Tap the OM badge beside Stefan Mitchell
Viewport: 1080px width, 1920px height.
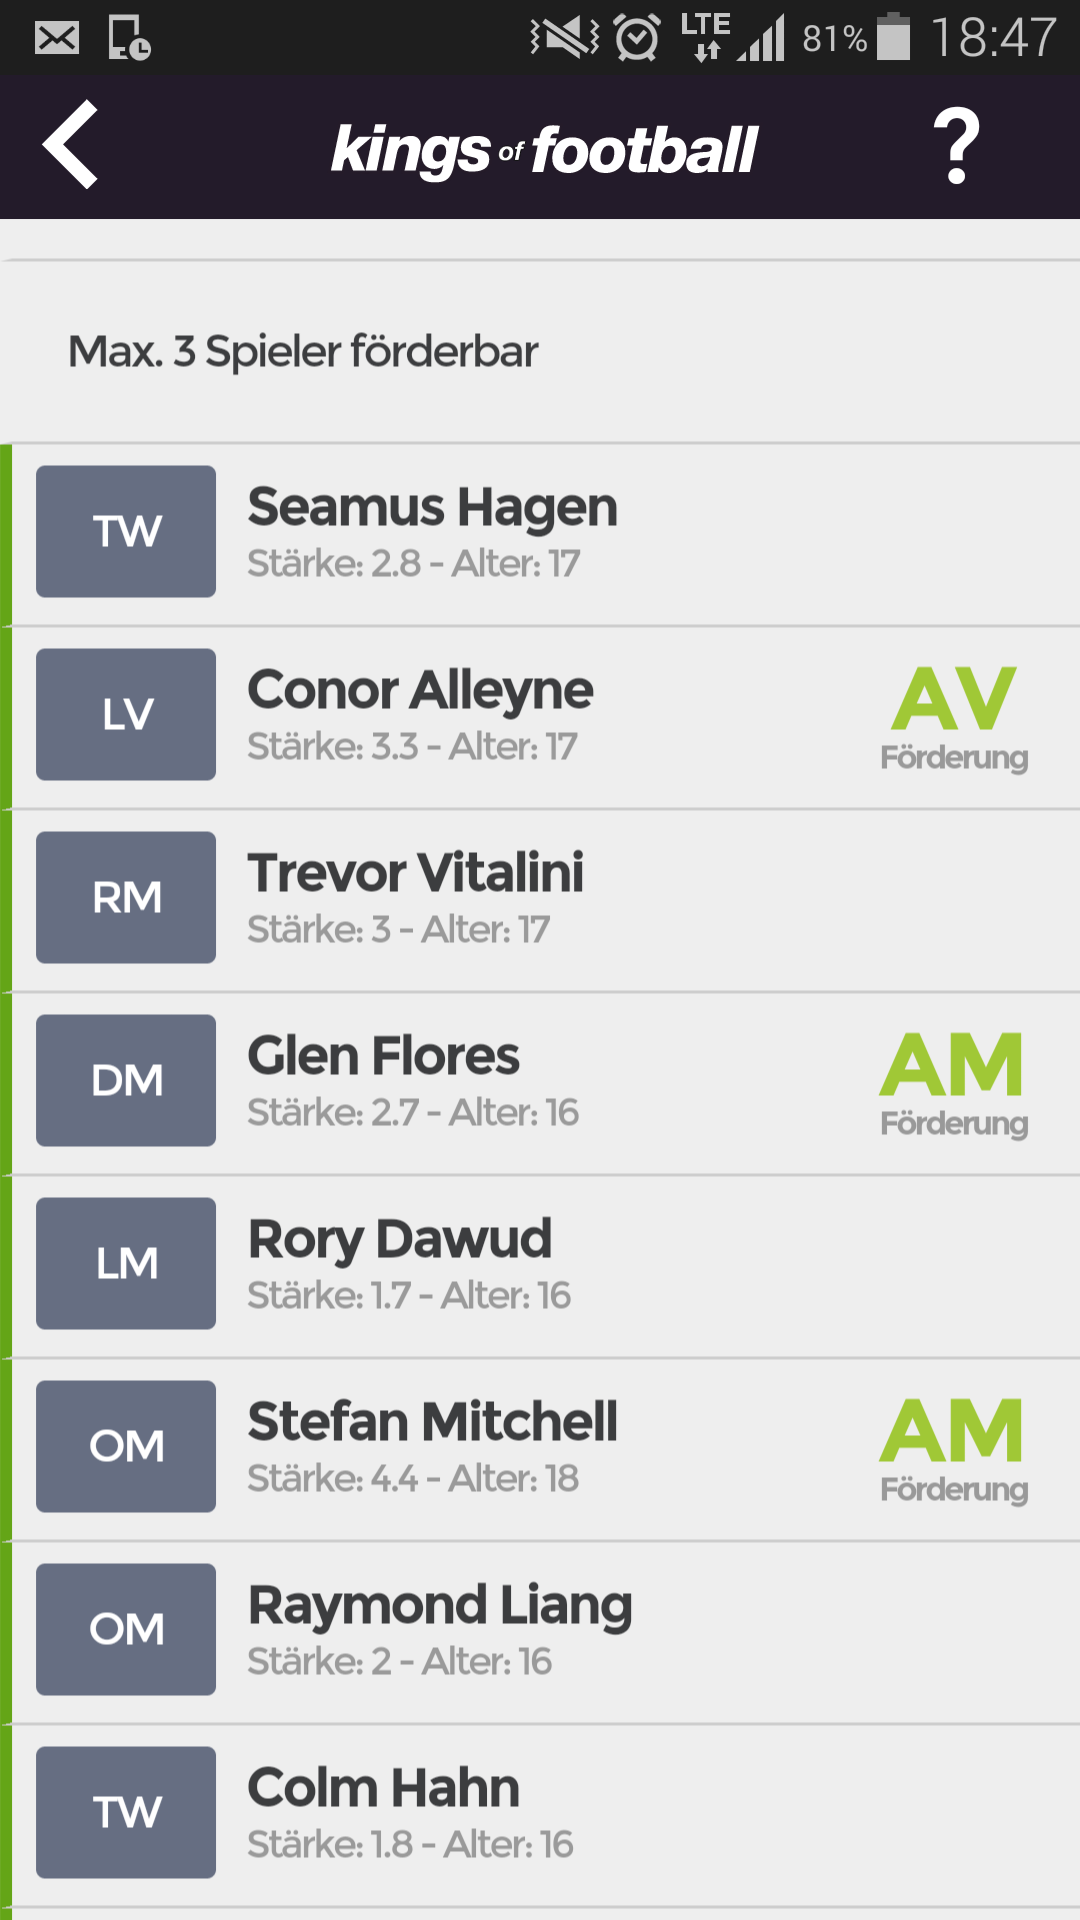126,1446
